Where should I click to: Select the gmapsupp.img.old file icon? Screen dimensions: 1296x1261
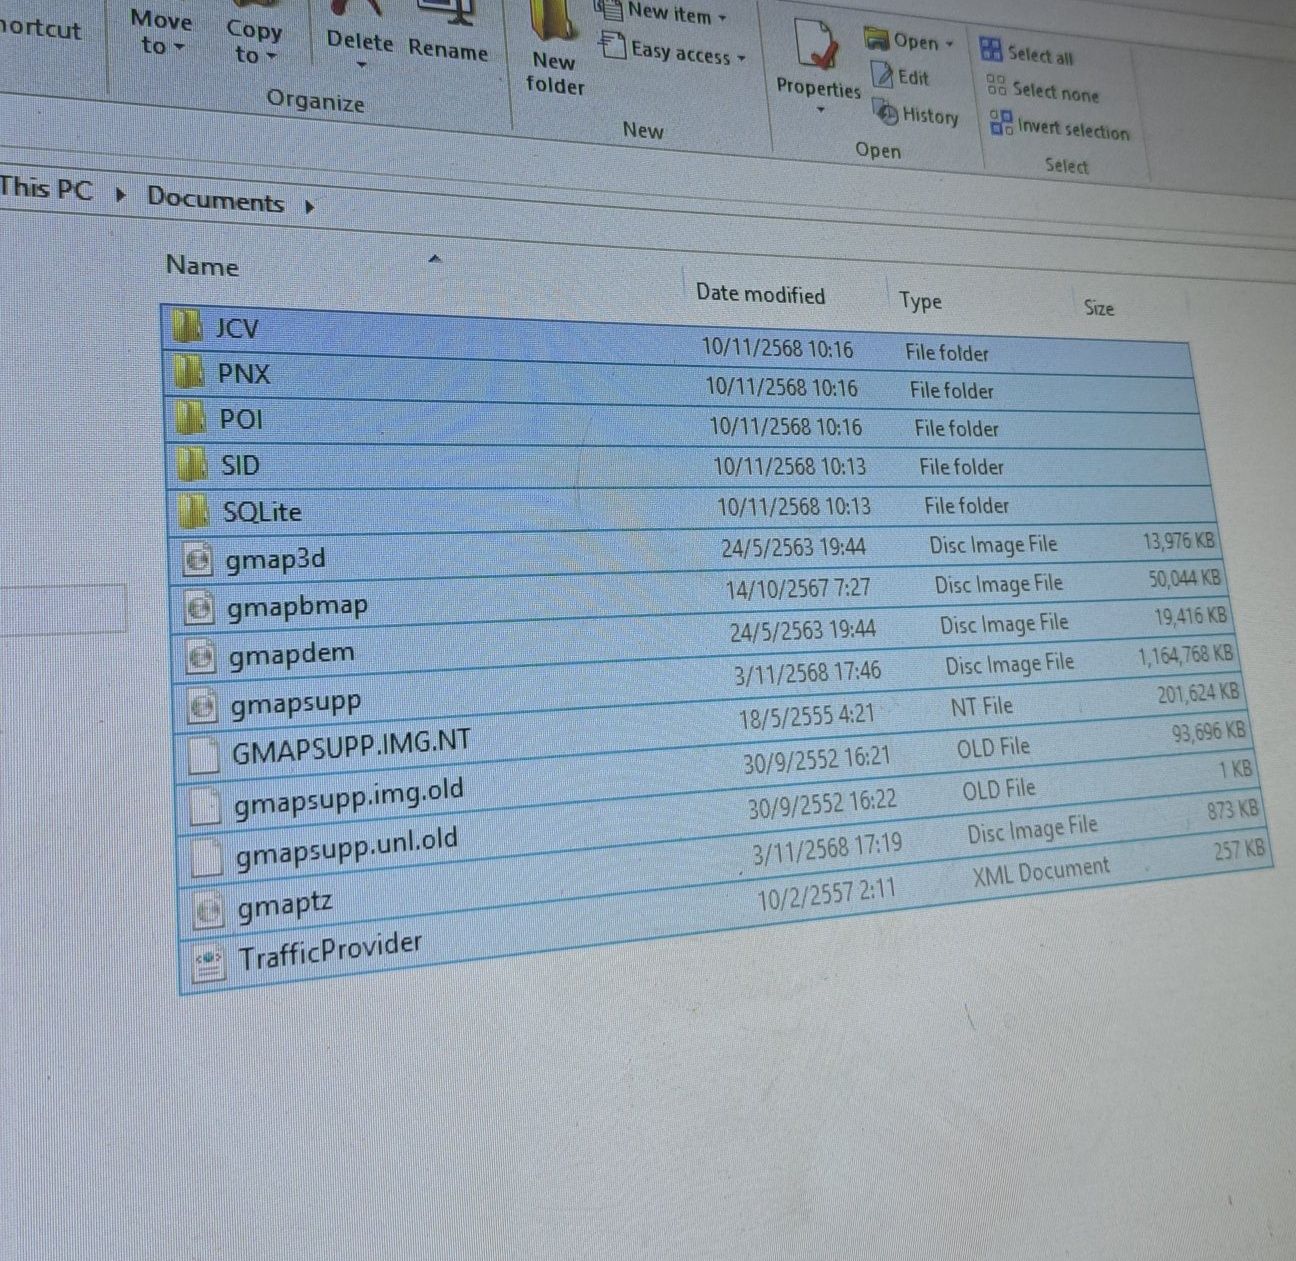pyautogui.click(x=206, y=806)
